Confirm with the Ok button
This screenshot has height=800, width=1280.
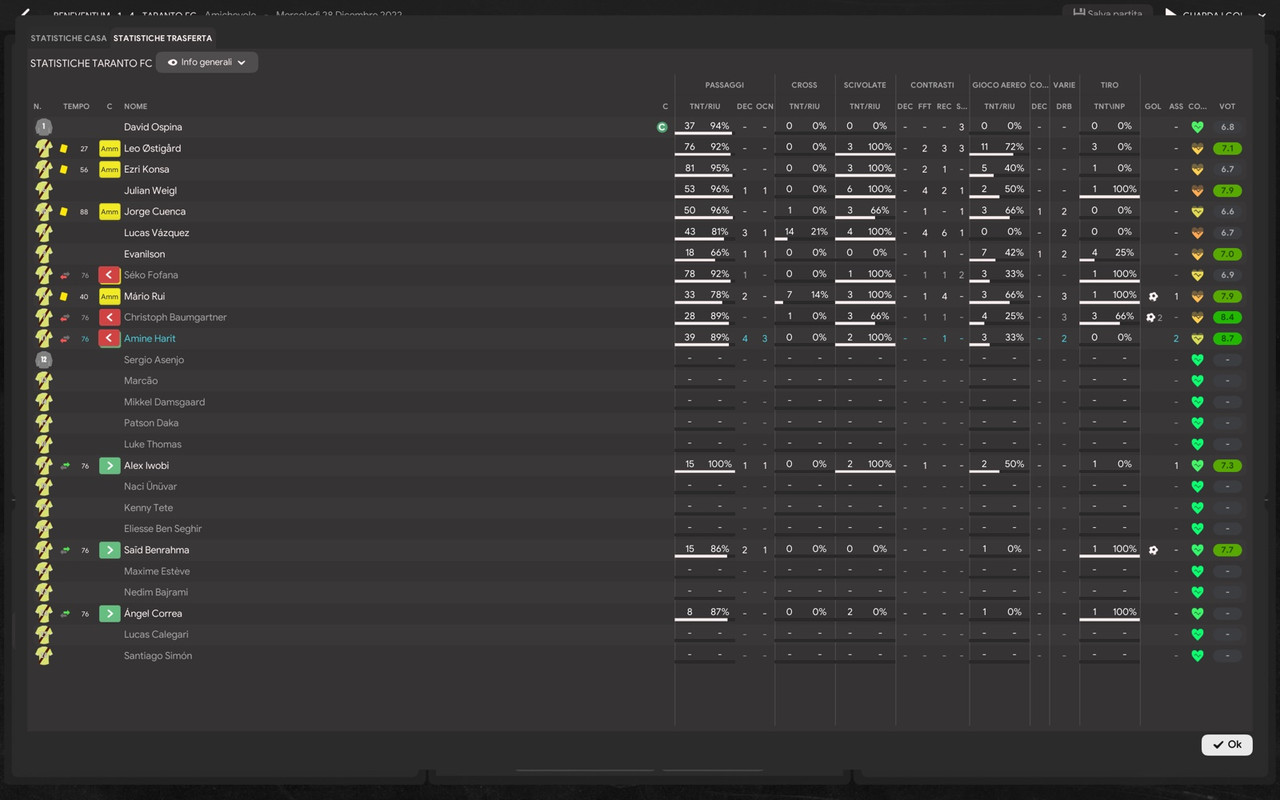[1227, 745]
